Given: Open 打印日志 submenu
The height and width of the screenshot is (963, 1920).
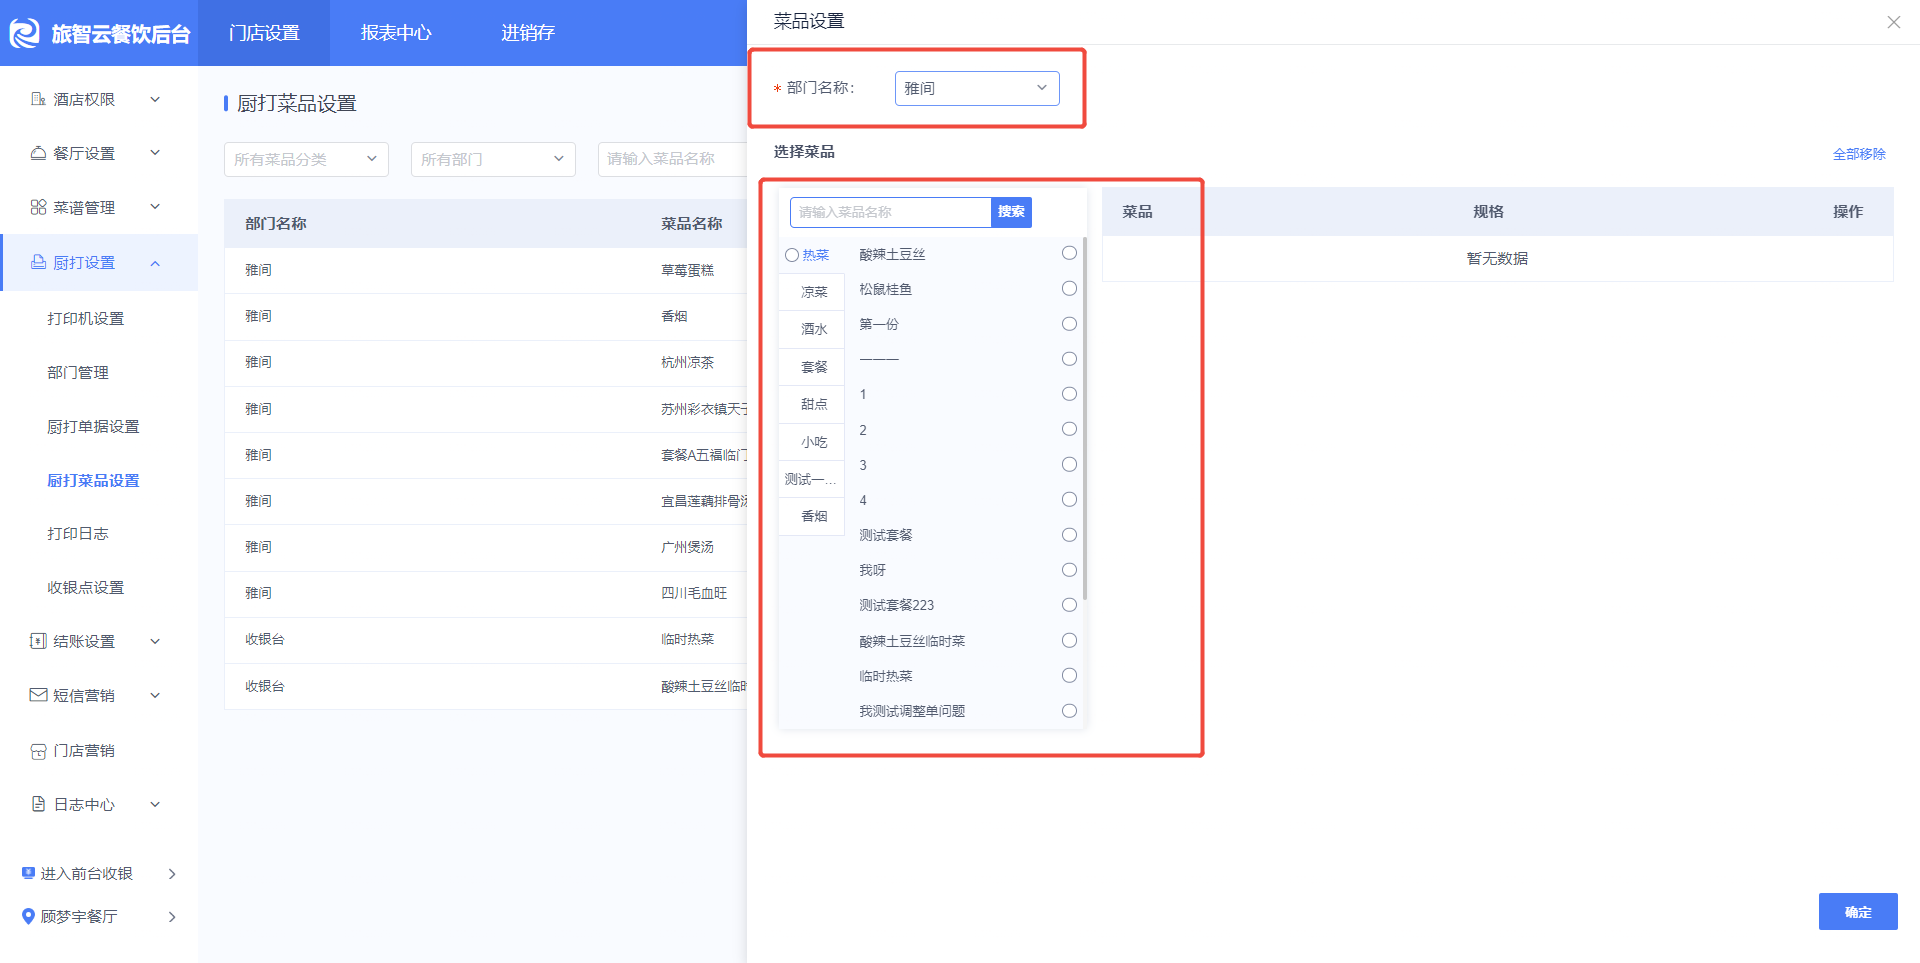Looking at the screenshot, I should click(78, 533).
